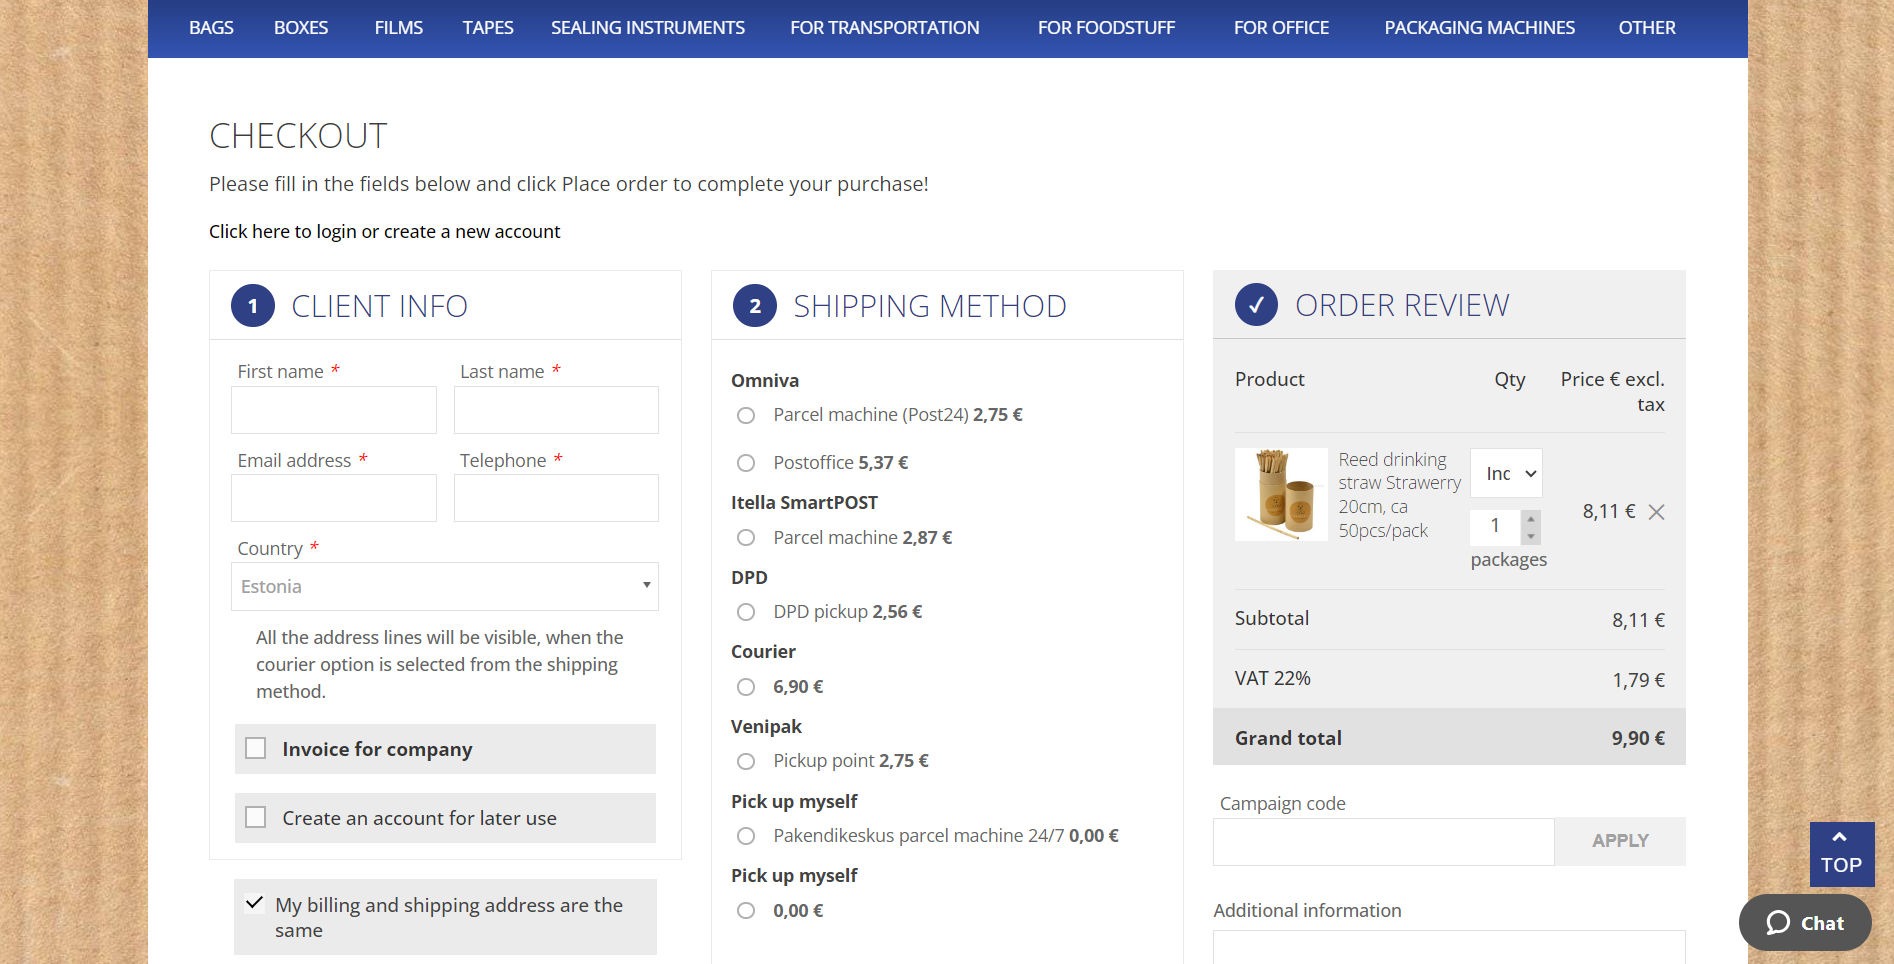Open the Chat bubble widget
1894x964 pixels.
(1805, 923)
